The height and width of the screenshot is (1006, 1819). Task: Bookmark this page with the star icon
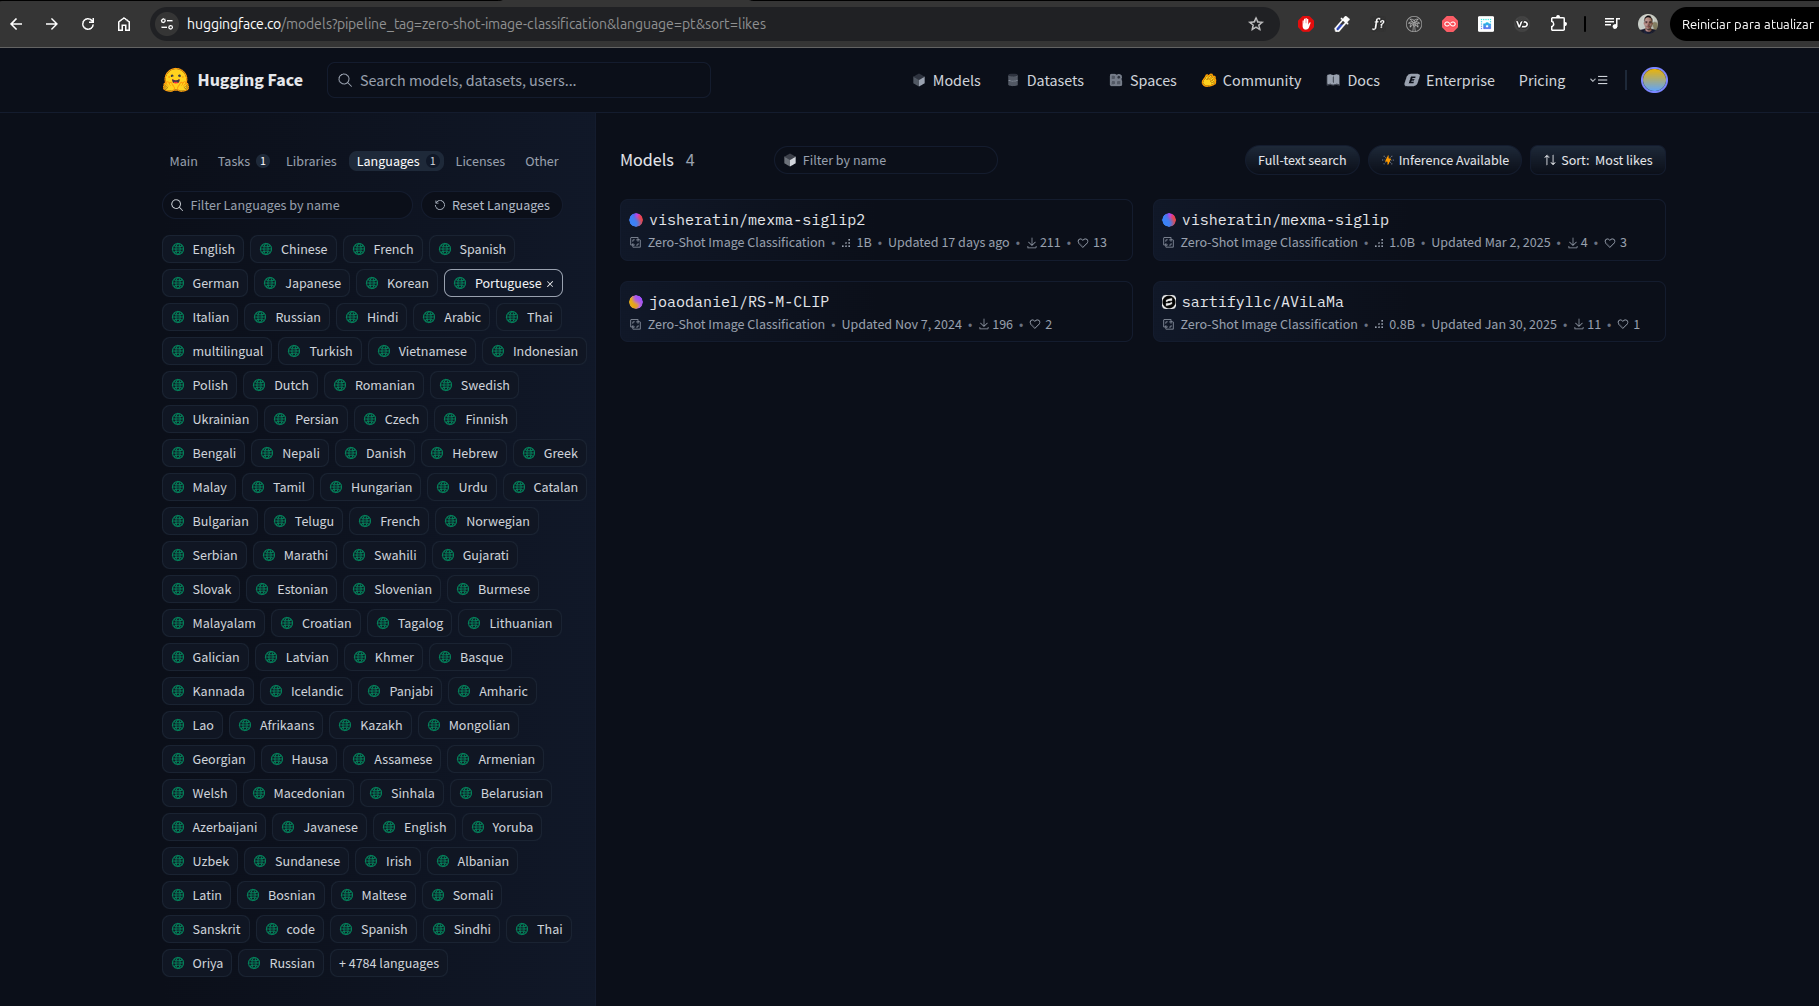(x=1256, y=24)
